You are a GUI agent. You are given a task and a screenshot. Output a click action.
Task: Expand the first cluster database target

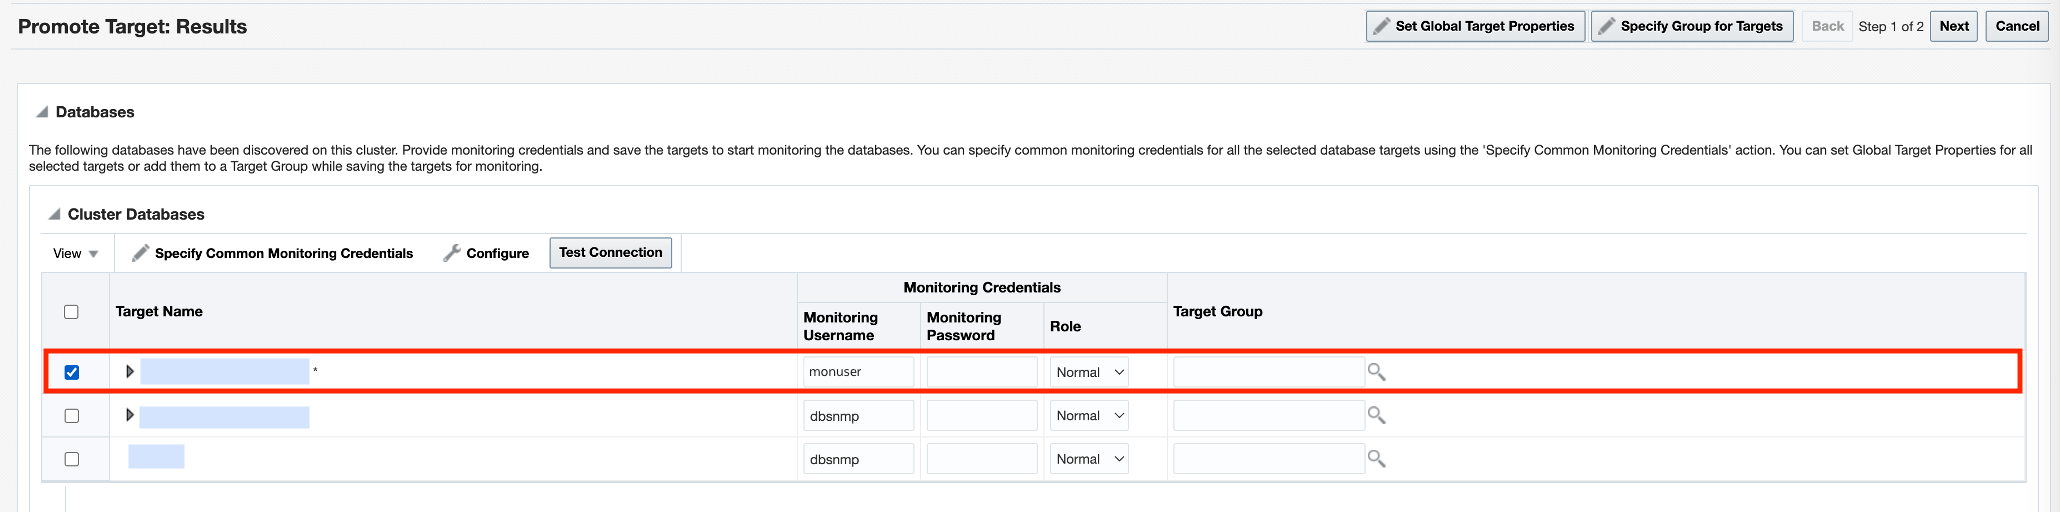(130, 371)
